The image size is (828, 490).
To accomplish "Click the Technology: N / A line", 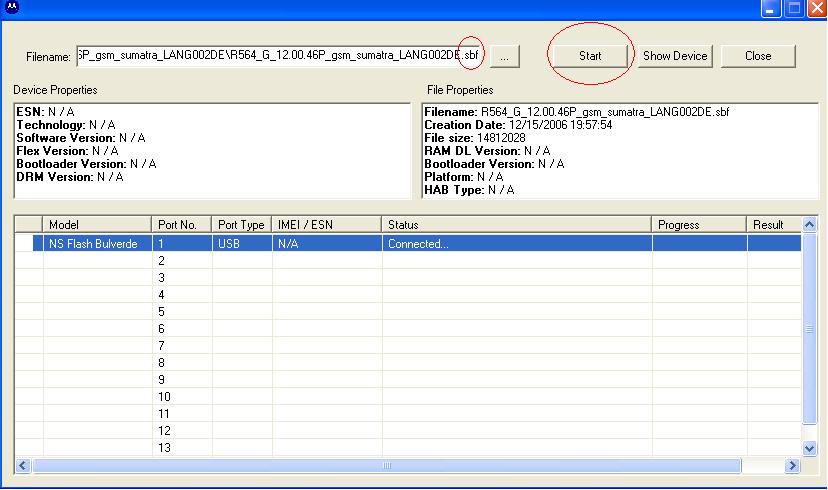I will 66,125.
